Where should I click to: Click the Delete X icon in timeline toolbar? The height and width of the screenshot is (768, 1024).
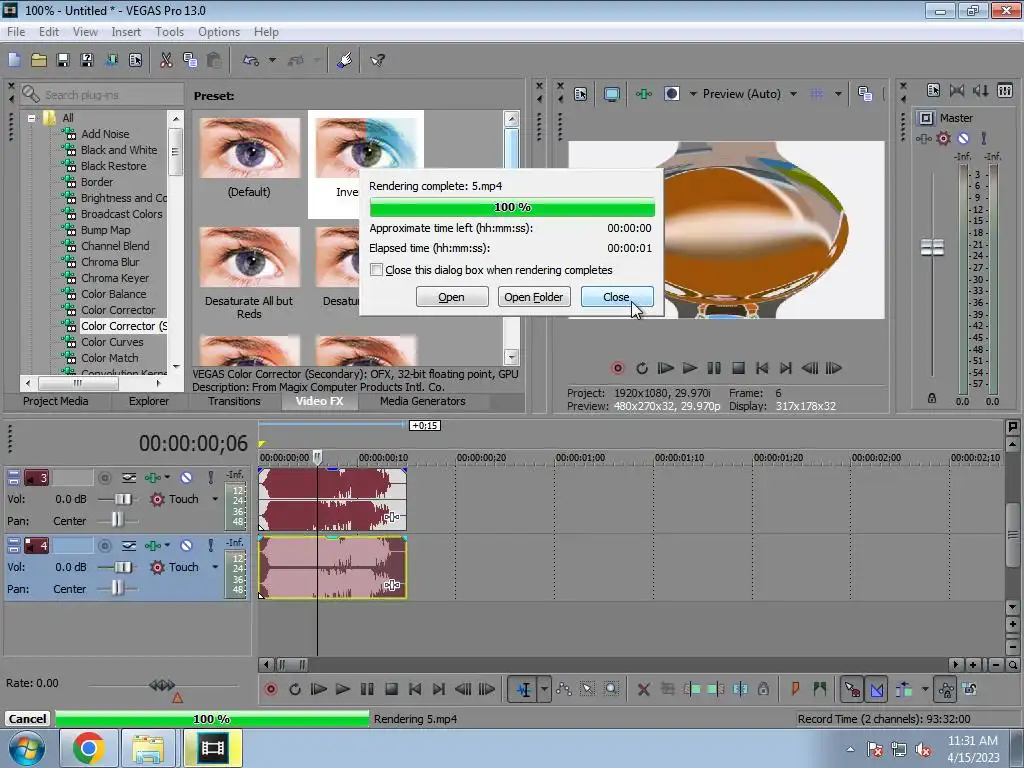pos(644,689)
